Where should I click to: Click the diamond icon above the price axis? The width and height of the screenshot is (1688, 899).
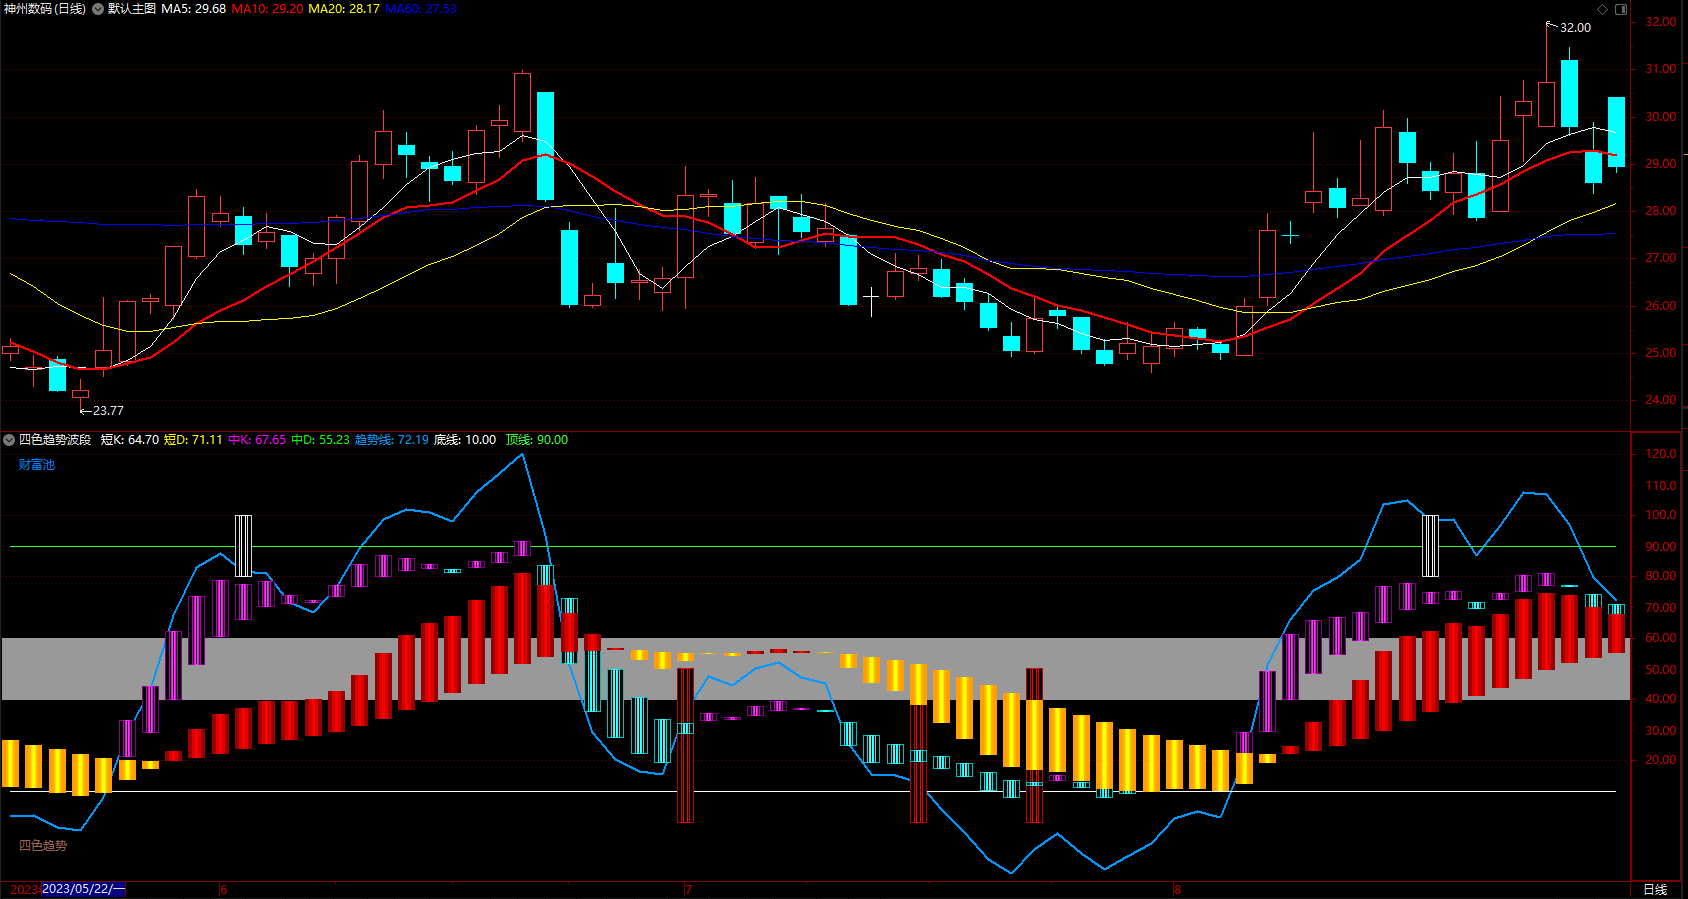click(x=1602, y=9)
